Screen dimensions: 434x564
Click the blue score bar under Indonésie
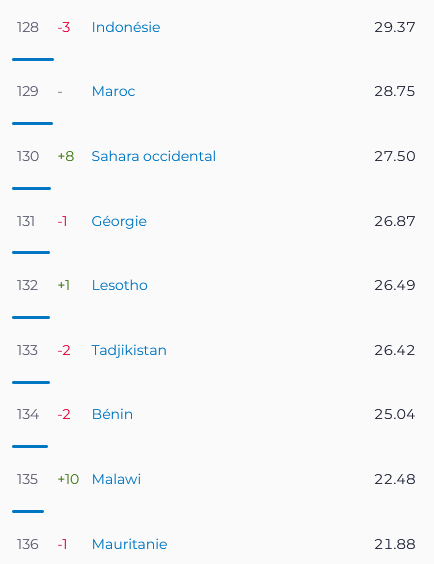(33, 59)
